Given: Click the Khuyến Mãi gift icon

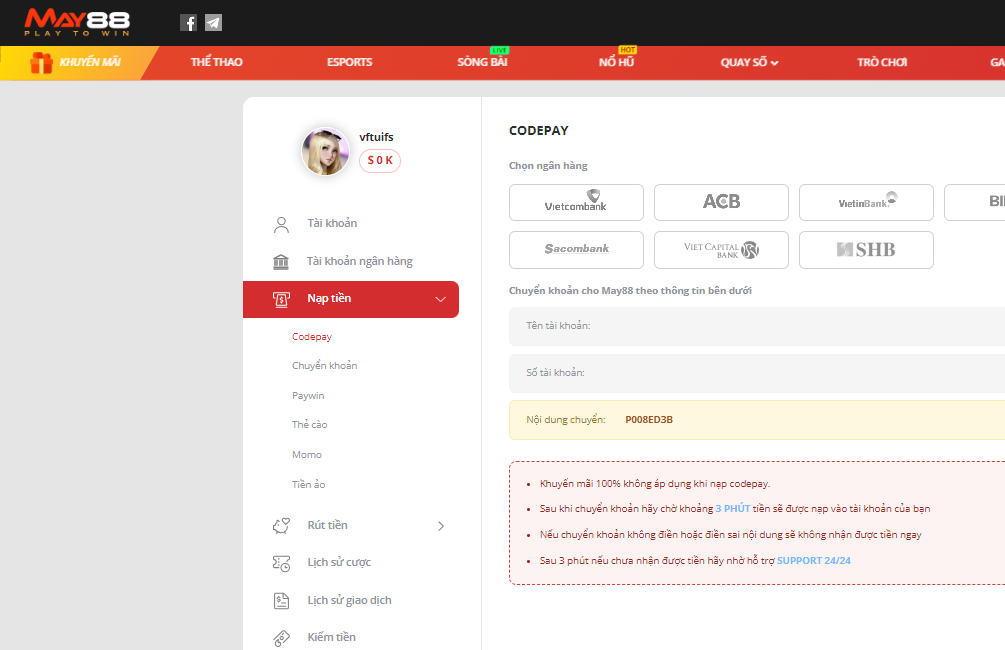Looking at the screenshot, I should [42, 62].
